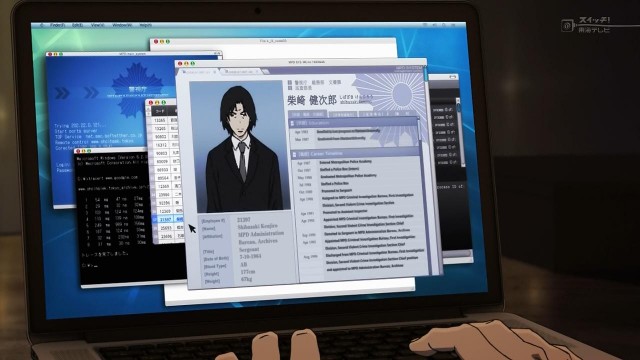Viewport: 640px width, 360px height.
Task: Click the second double-chevron arrow icon
Action: (91, 93)
